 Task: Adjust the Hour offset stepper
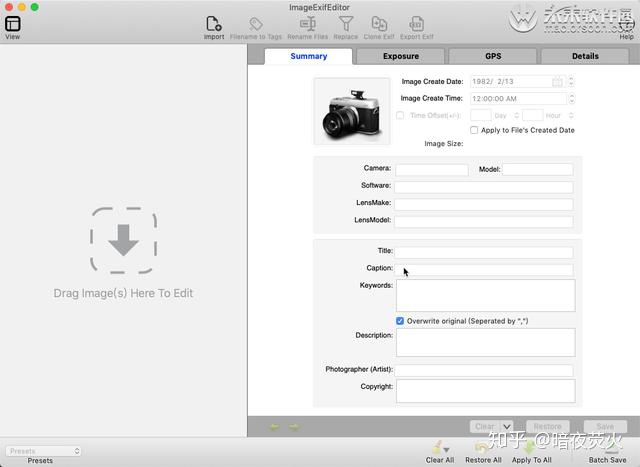click(571, 116)
